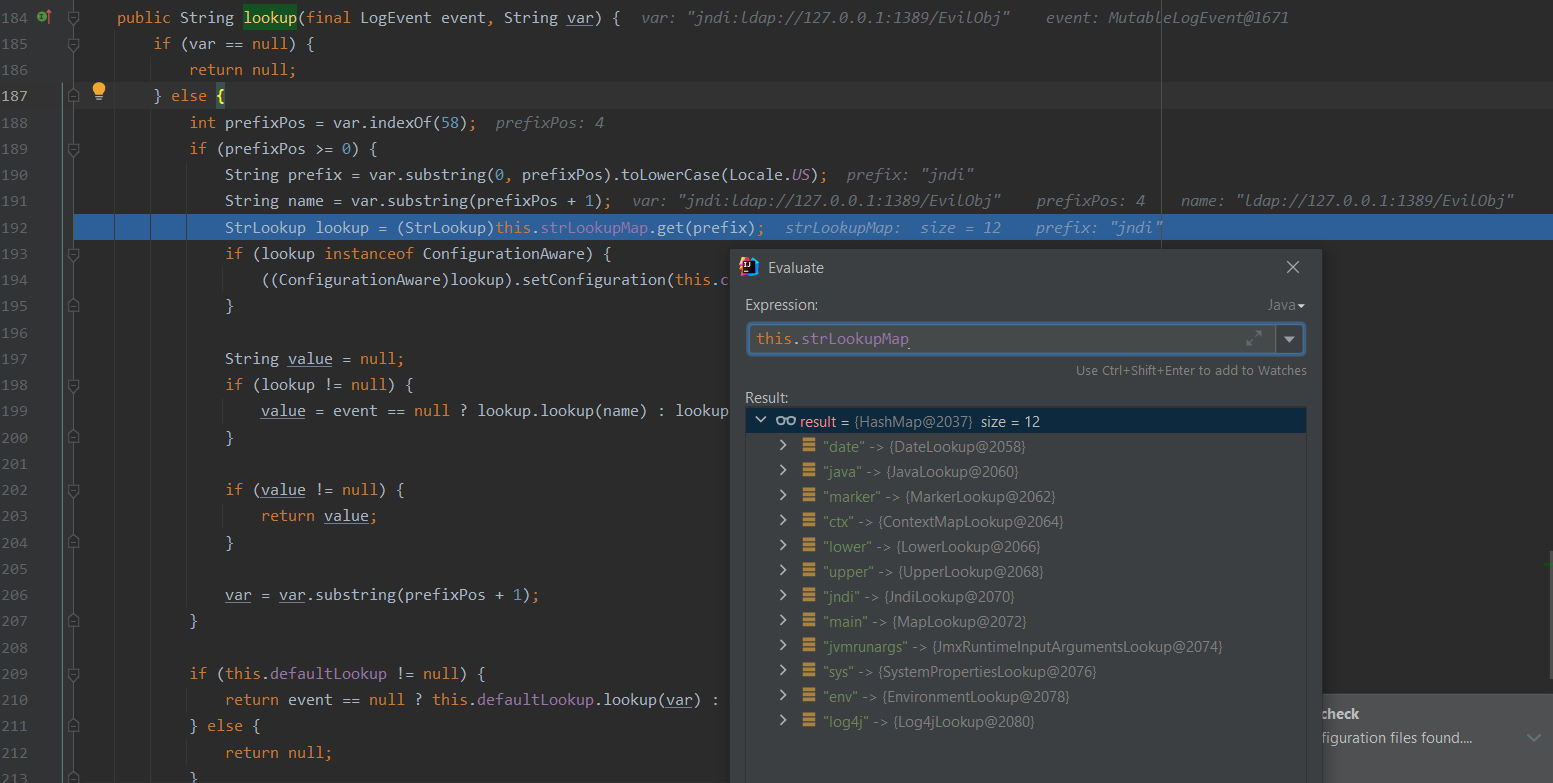The width and height of the screenshot is (1553, 783).
Task: Click the map entry icon beside "upper"
Action: point(809,571)
